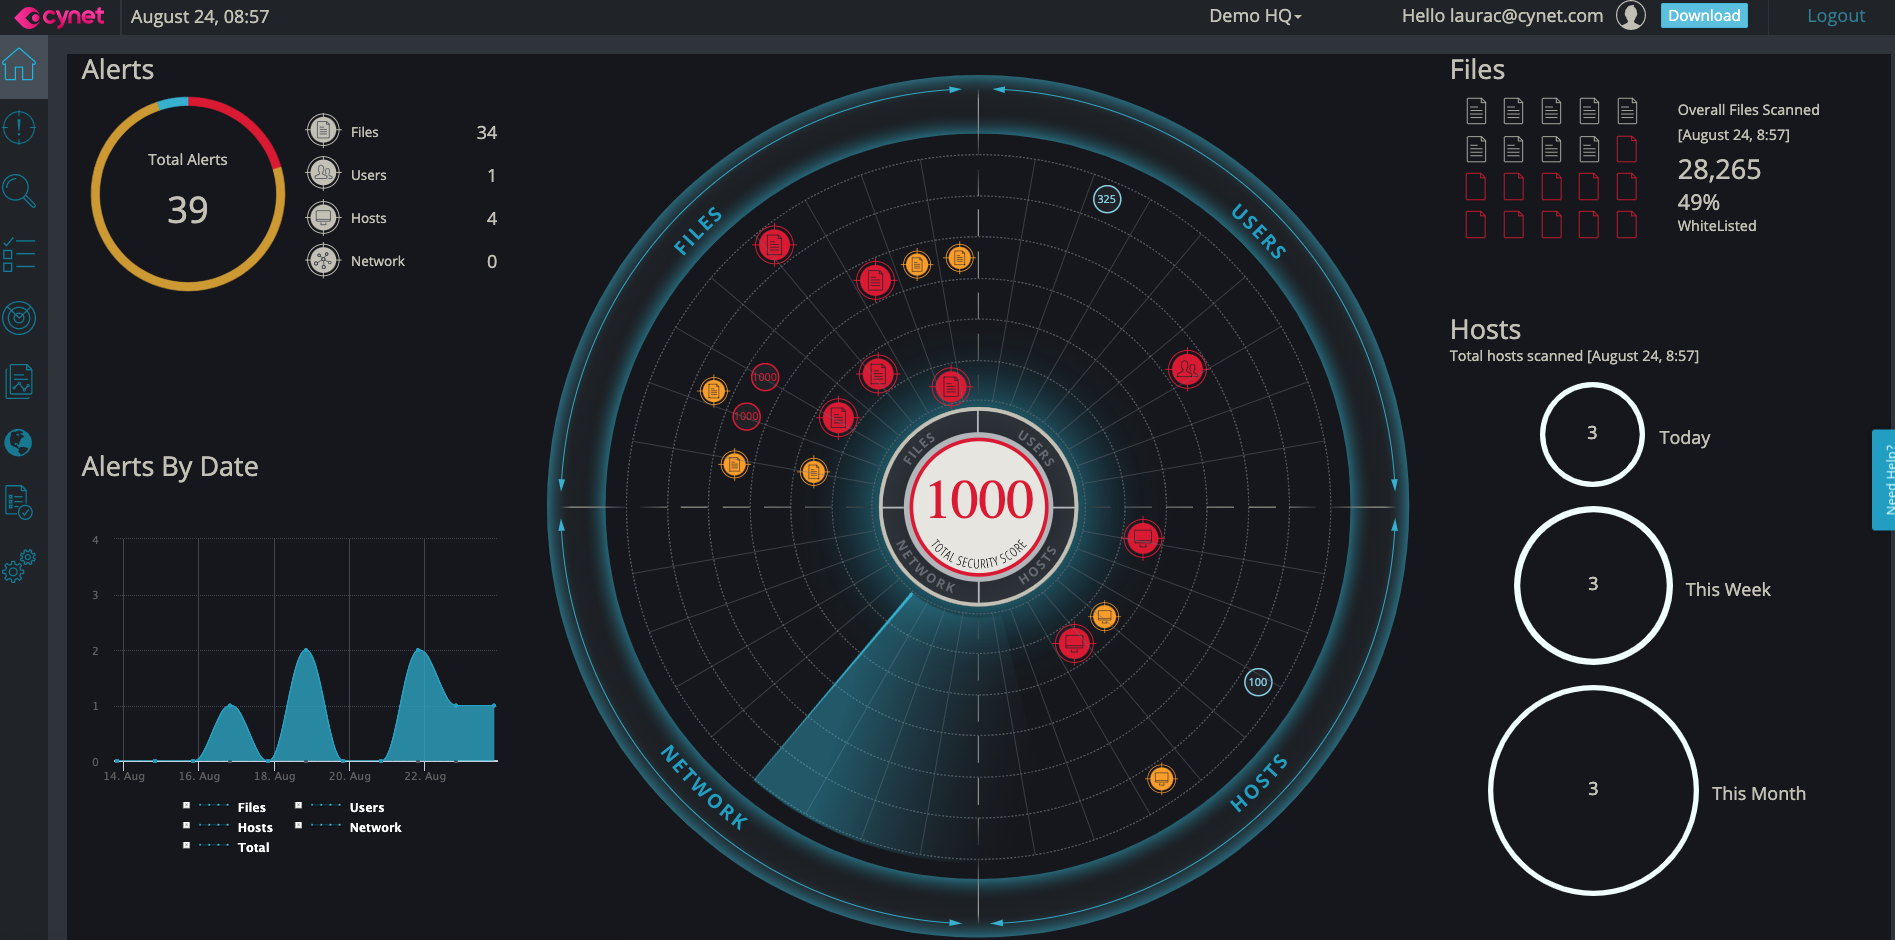
Task: Open the Search magnifier sidebar icon
Action: (x=19, y=190)
